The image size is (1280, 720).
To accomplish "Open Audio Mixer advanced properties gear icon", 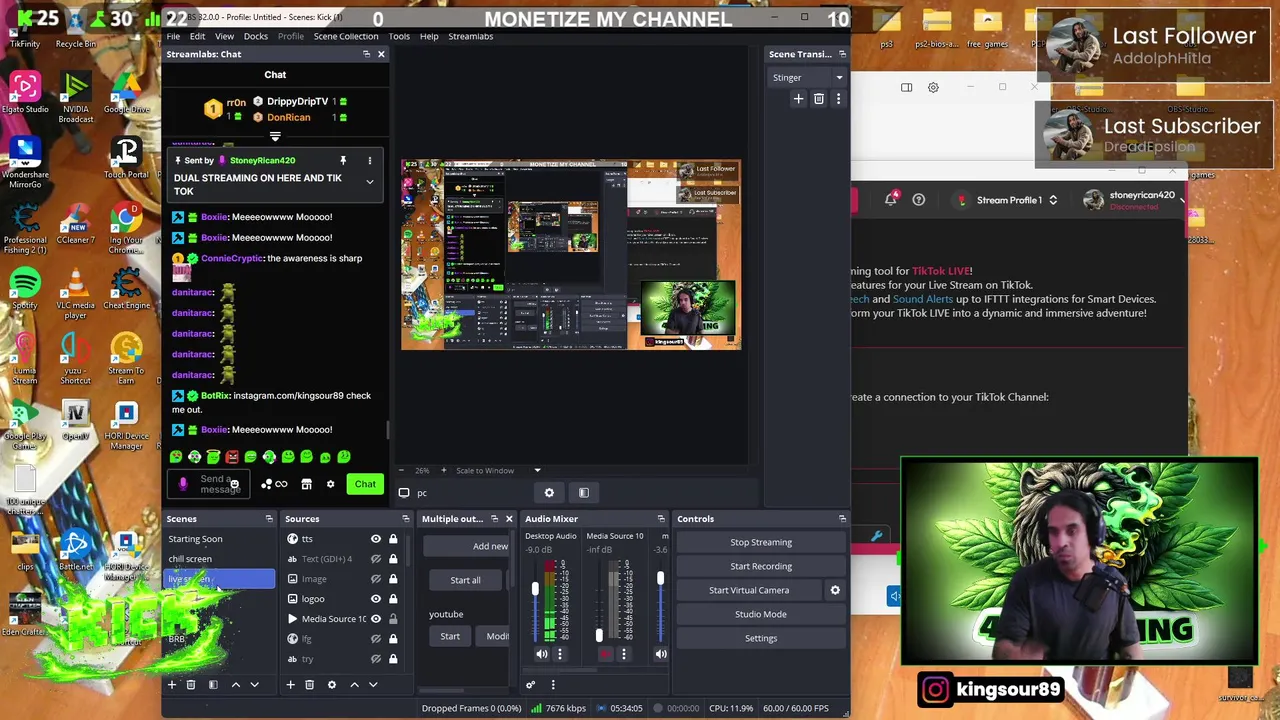I will click(531, 685).
